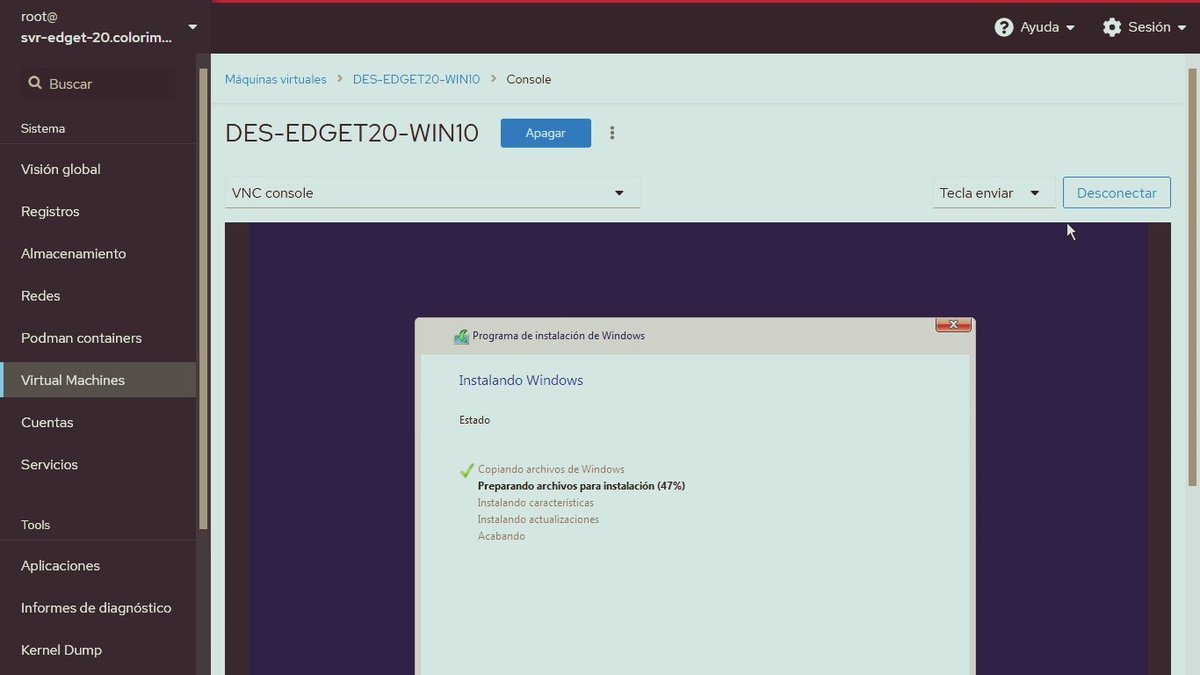Click the Desconectar button

click(x=1116, y=193)
